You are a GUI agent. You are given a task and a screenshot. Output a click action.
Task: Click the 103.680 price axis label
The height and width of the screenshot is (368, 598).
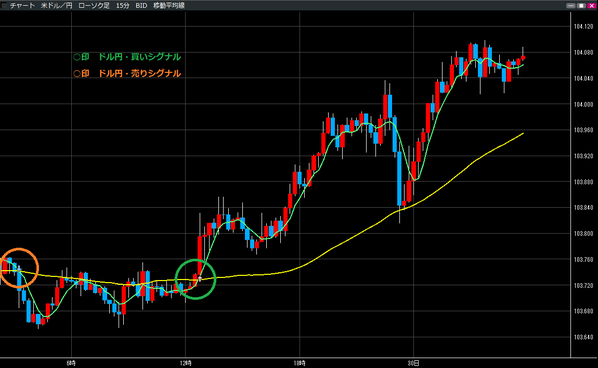(x=584, y=311)
